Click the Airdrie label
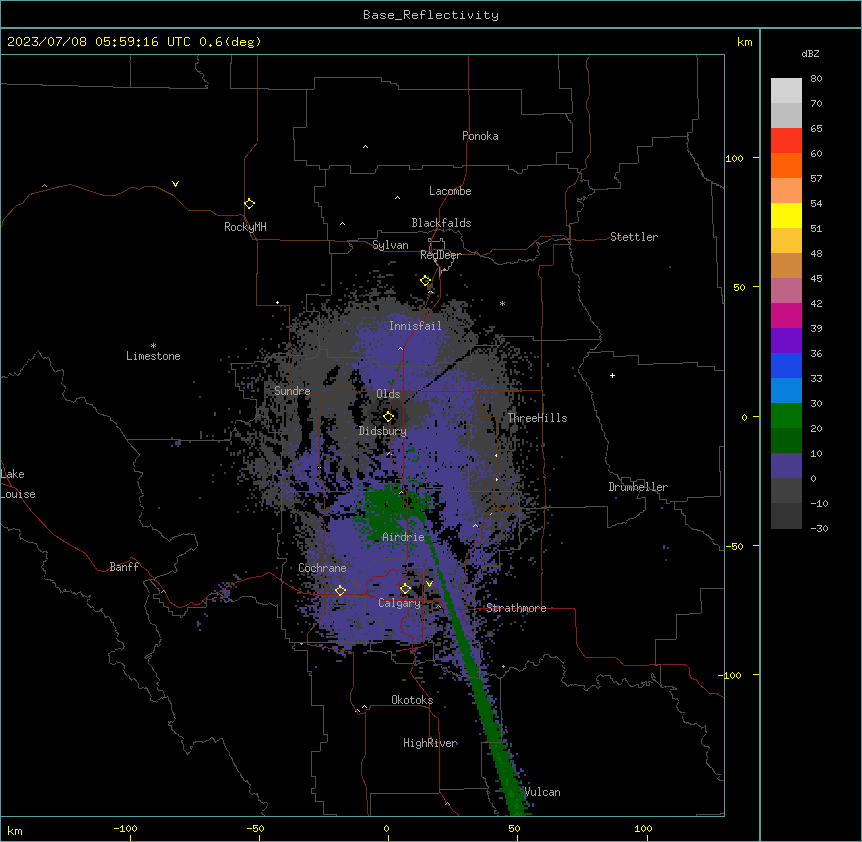 [403, 537]
